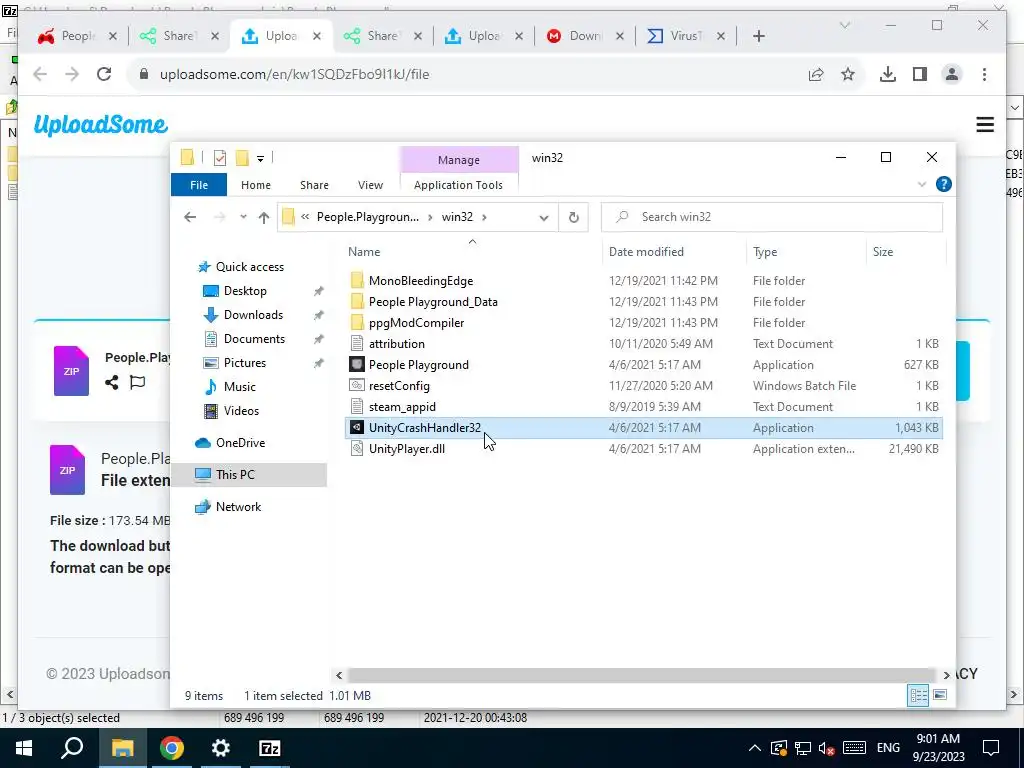Click the UploadSome share icon

pyautogui.click(x=112, y=383)
